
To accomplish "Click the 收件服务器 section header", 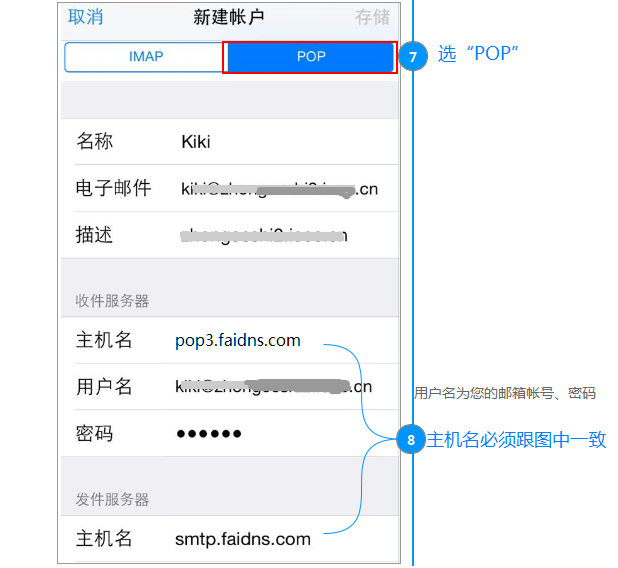I will (x=112, y=301).
